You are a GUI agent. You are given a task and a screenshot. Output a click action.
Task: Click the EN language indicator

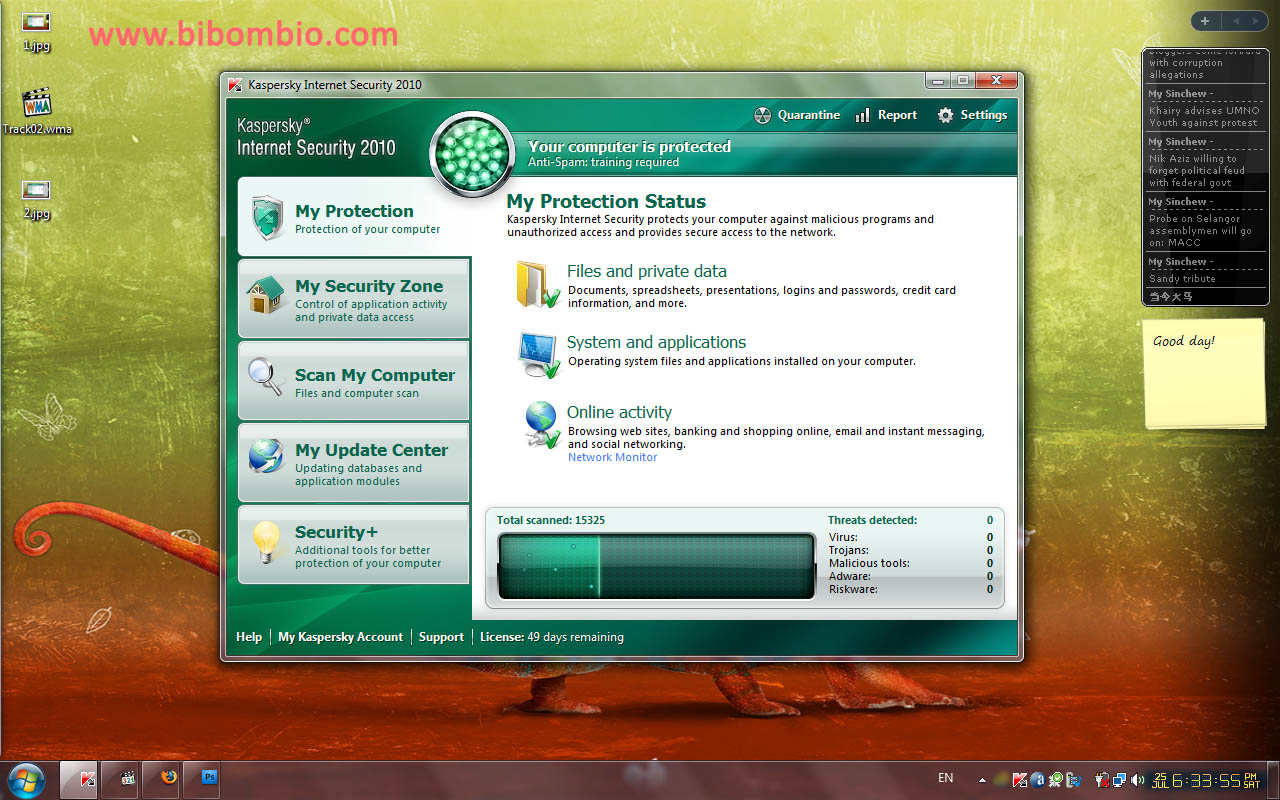click(x=945, y=778)
